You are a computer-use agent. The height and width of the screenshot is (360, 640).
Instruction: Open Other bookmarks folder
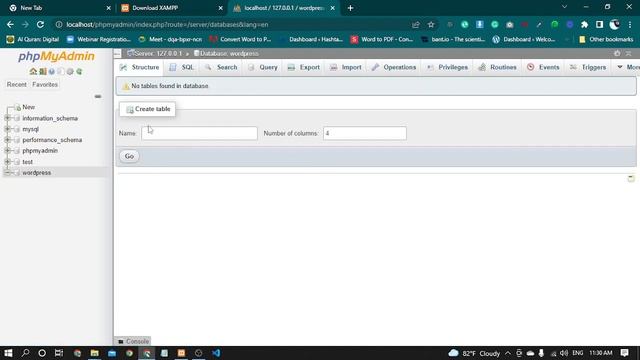(x=606, y=39)
